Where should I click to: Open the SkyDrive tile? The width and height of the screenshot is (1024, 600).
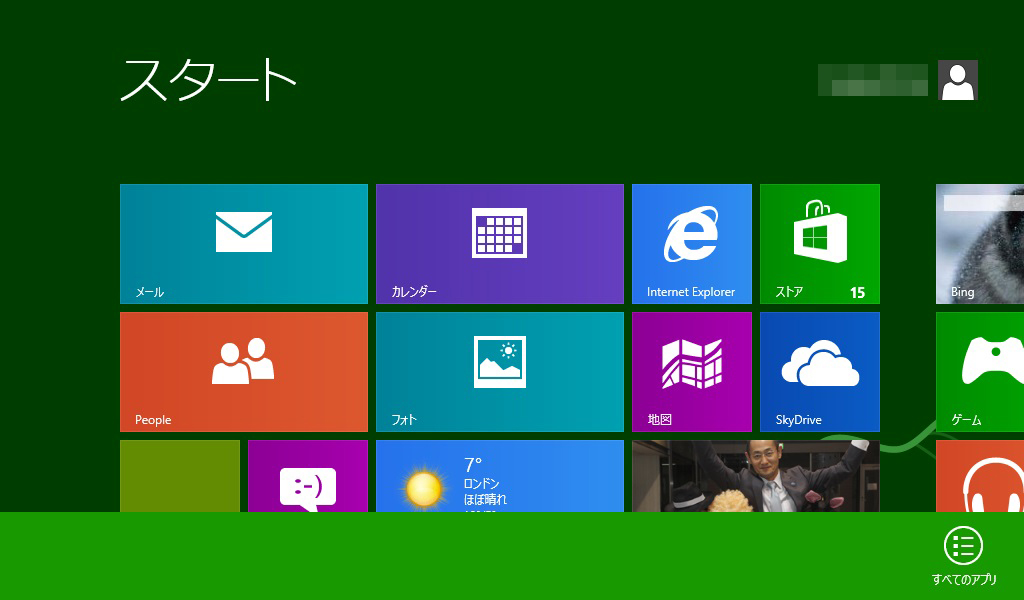tap(820, 371)
